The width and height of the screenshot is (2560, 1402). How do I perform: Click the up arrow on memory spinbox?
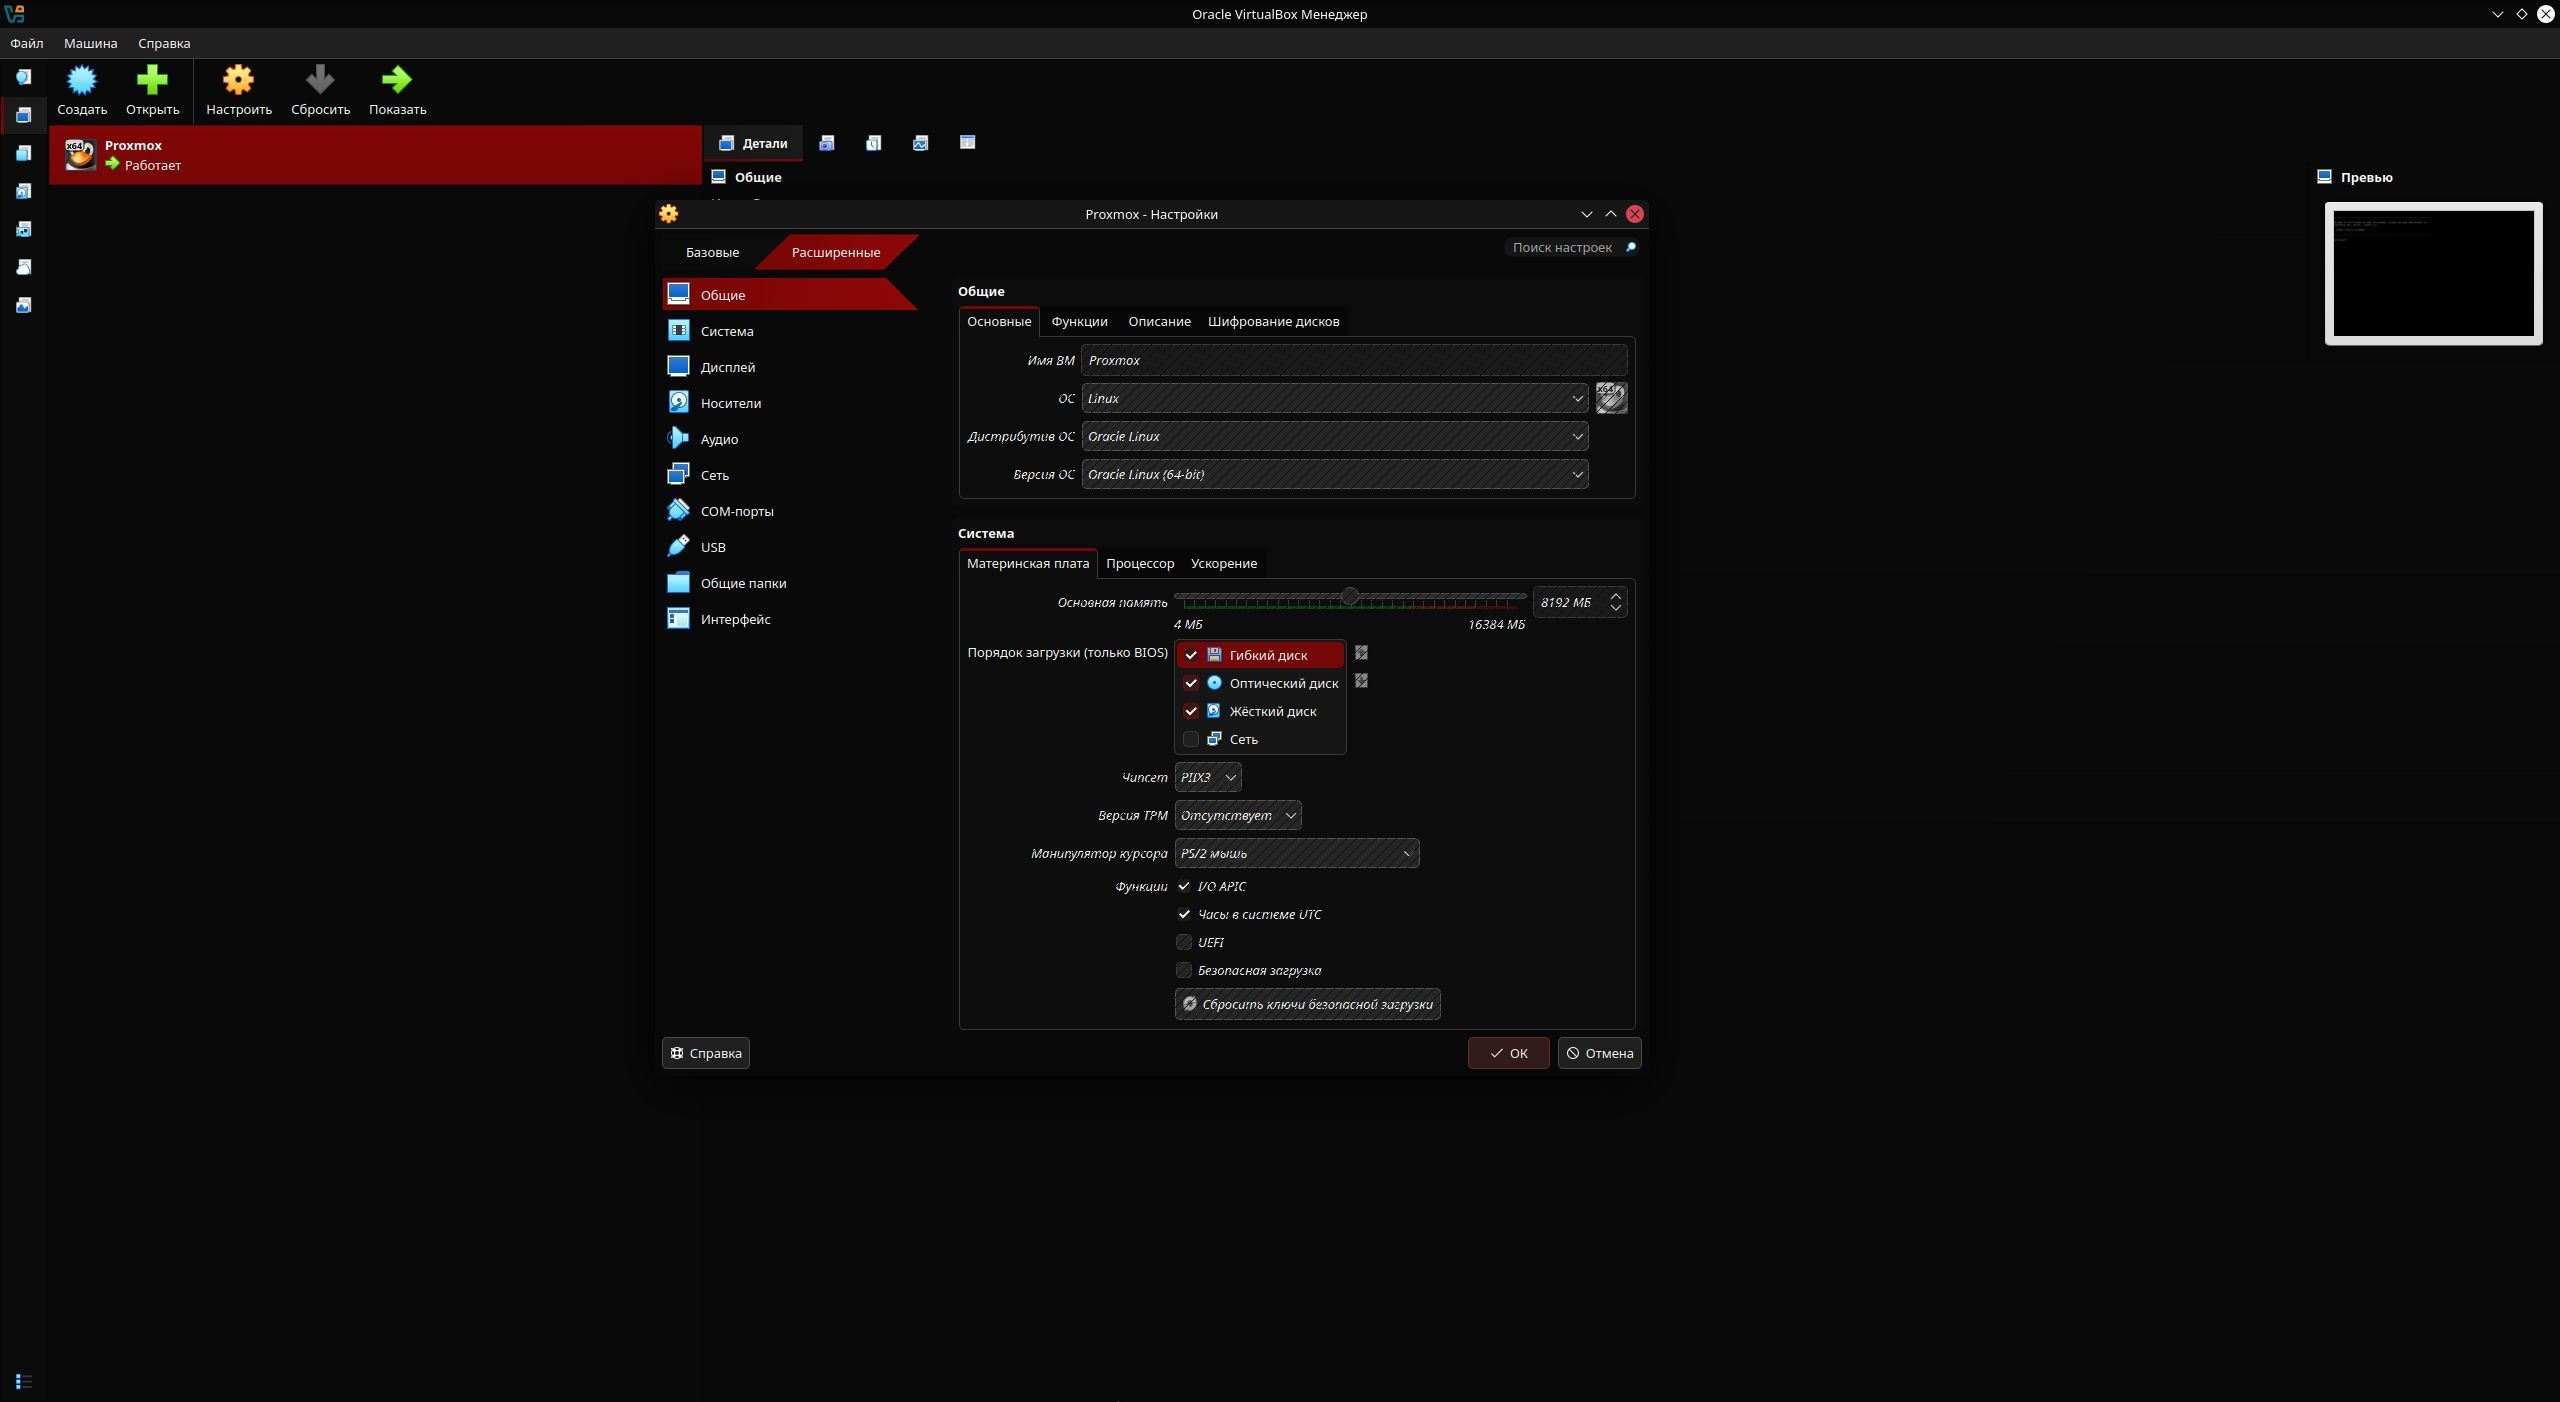click(1615, 596)
